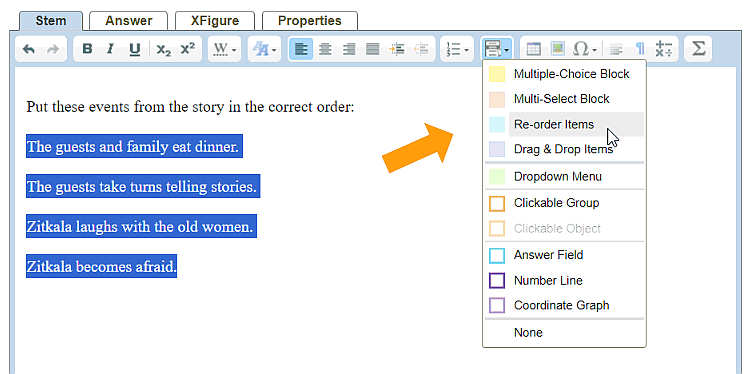Screen dimensions: 750x374
Task: Open the font style dropdown
Action: coord(265,49)
